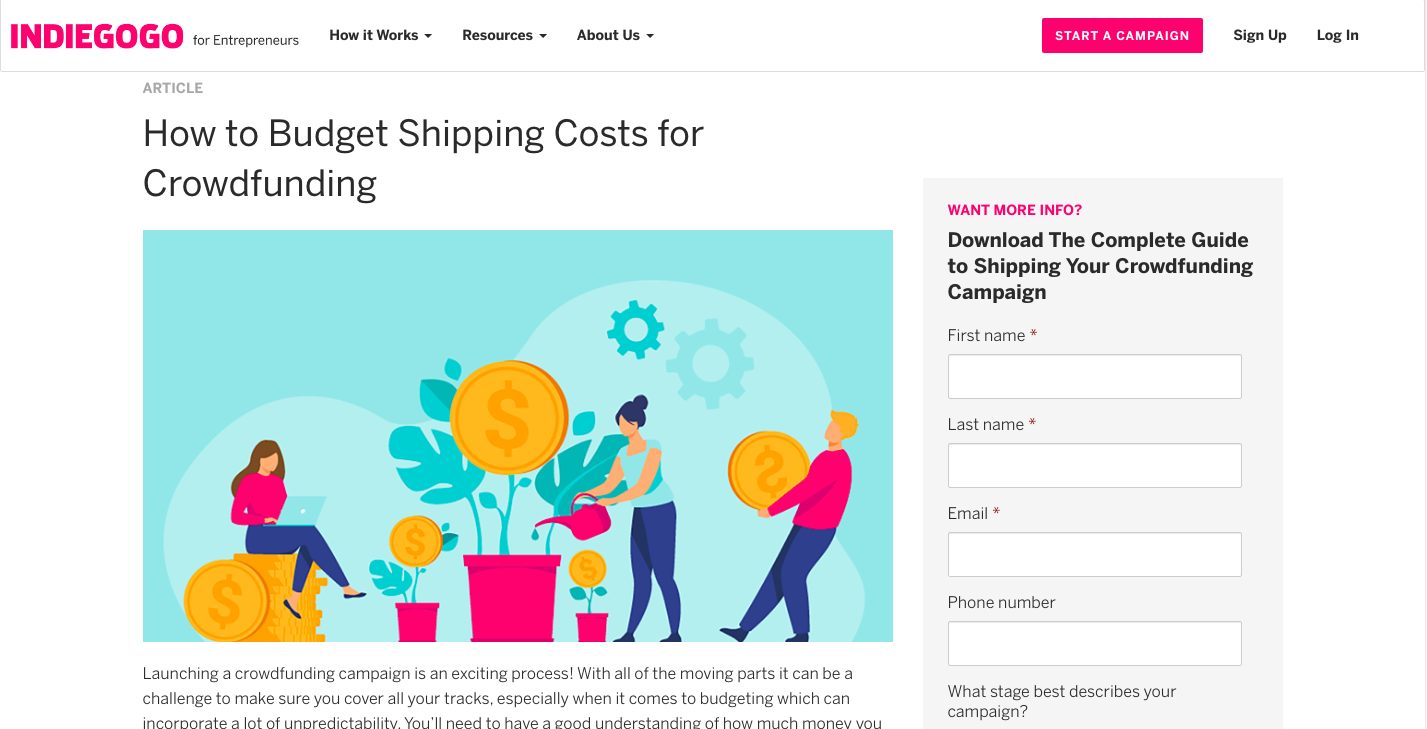Screen dimensions: 1427x729
Task: Click the First name required asterisk
Action: pyautogui.click(x=1035, y=335)
